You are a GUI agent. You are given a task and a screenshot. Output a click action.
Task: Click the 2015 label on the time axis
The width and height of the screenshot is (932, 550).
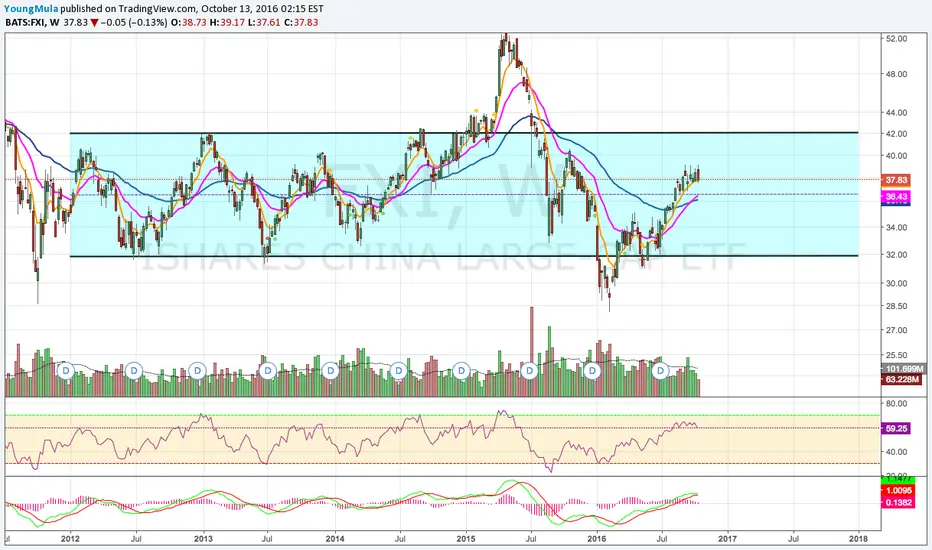[x=466, y=539]
